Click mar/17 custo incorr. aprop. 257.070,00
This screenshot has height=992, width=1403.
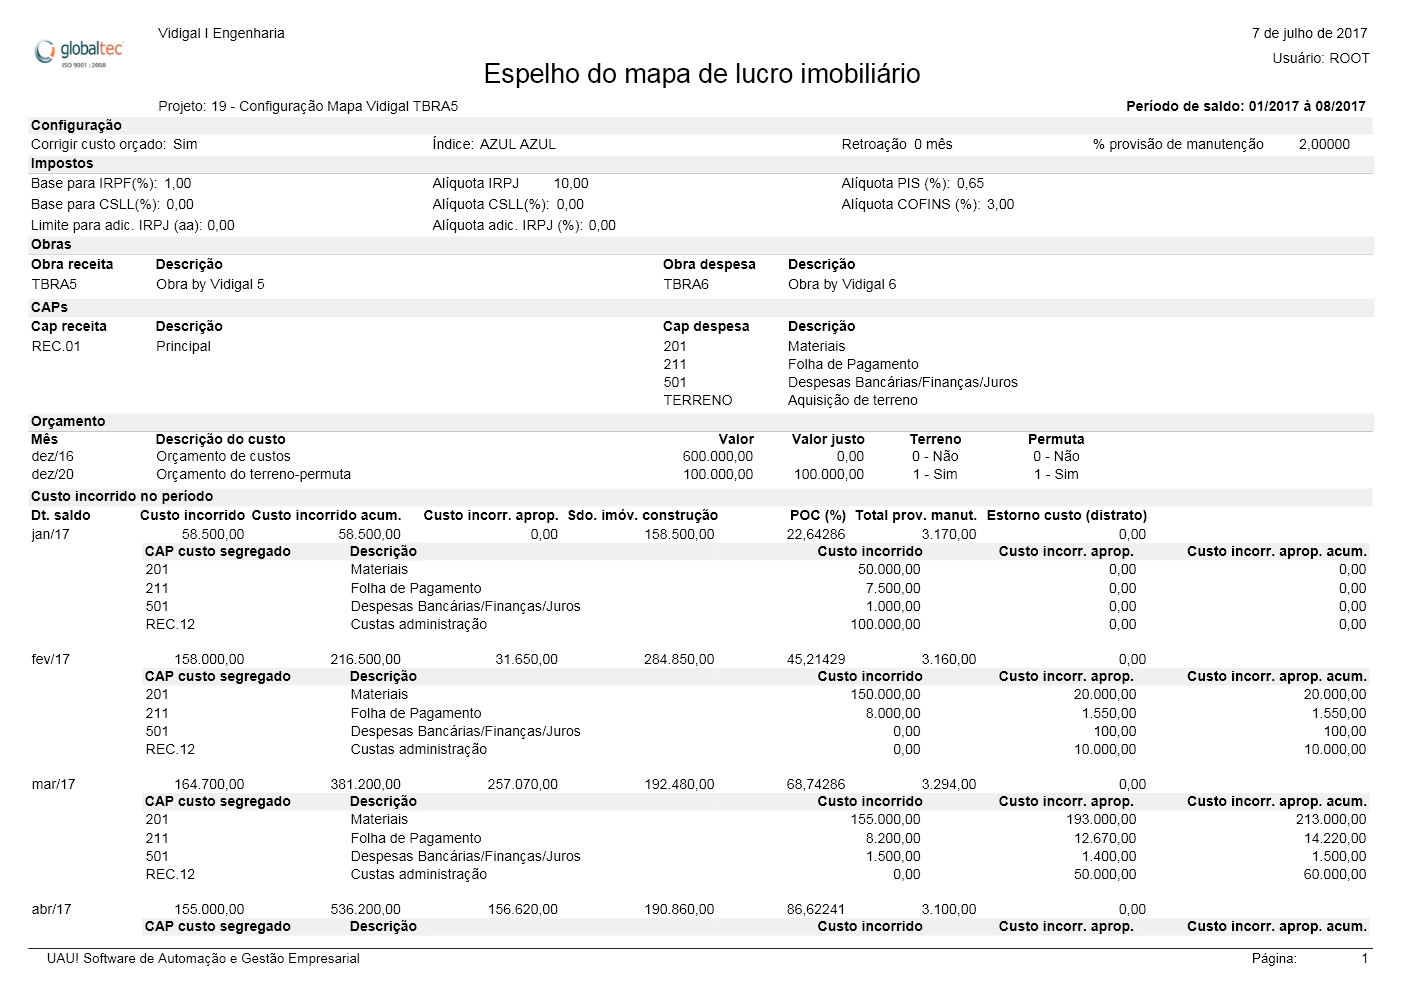[522, 784]
